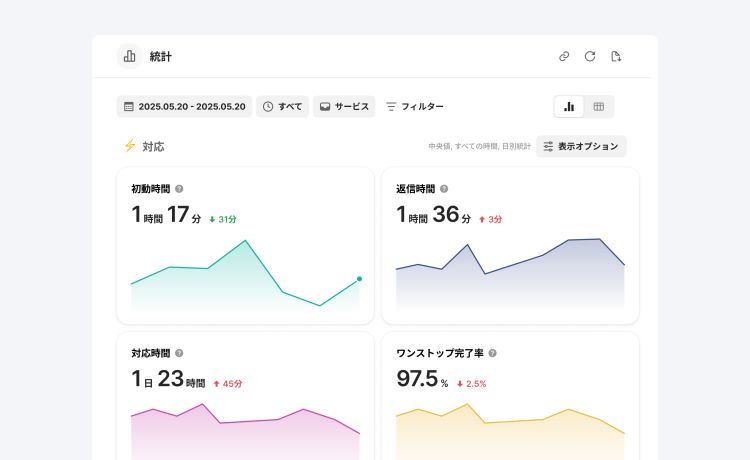This screenshot has height=460, width=750.
Task: Refresh statistics with the reload icon
Action: pos(590,56)
